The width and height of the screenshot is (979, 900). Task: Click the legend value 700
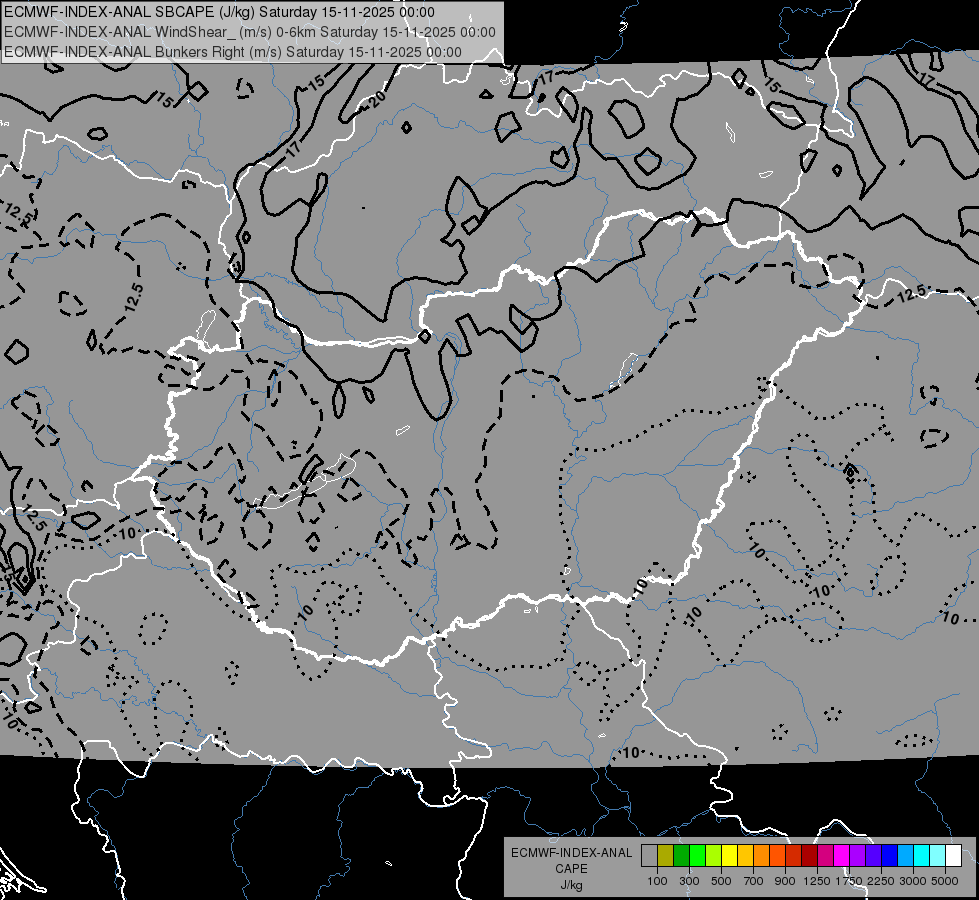point(754,881)
